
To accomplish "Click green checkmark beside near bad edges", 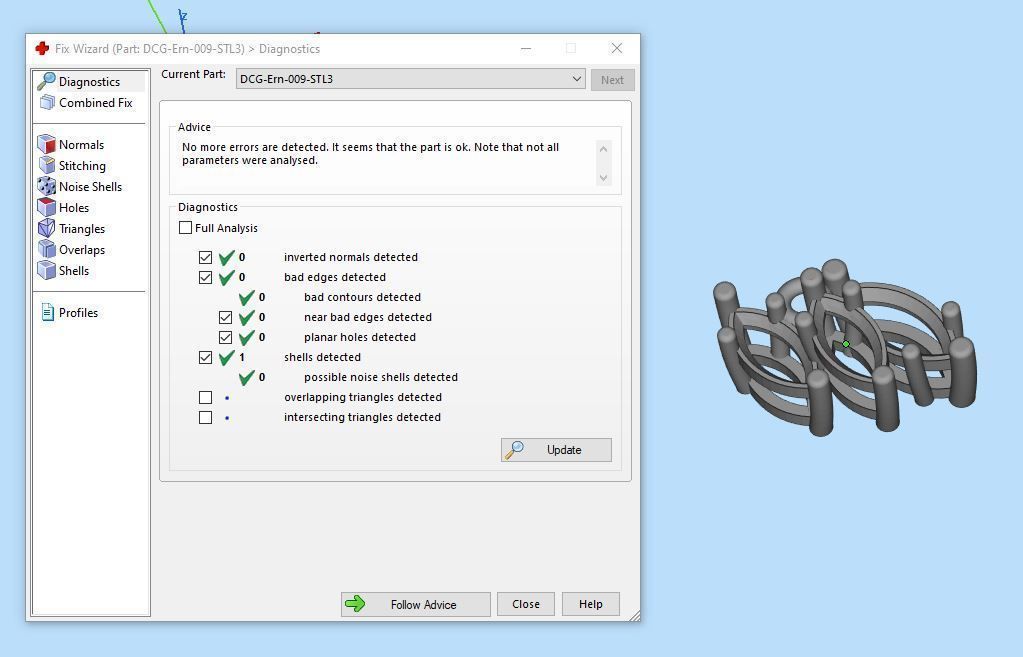I will [x=247, y=318].
